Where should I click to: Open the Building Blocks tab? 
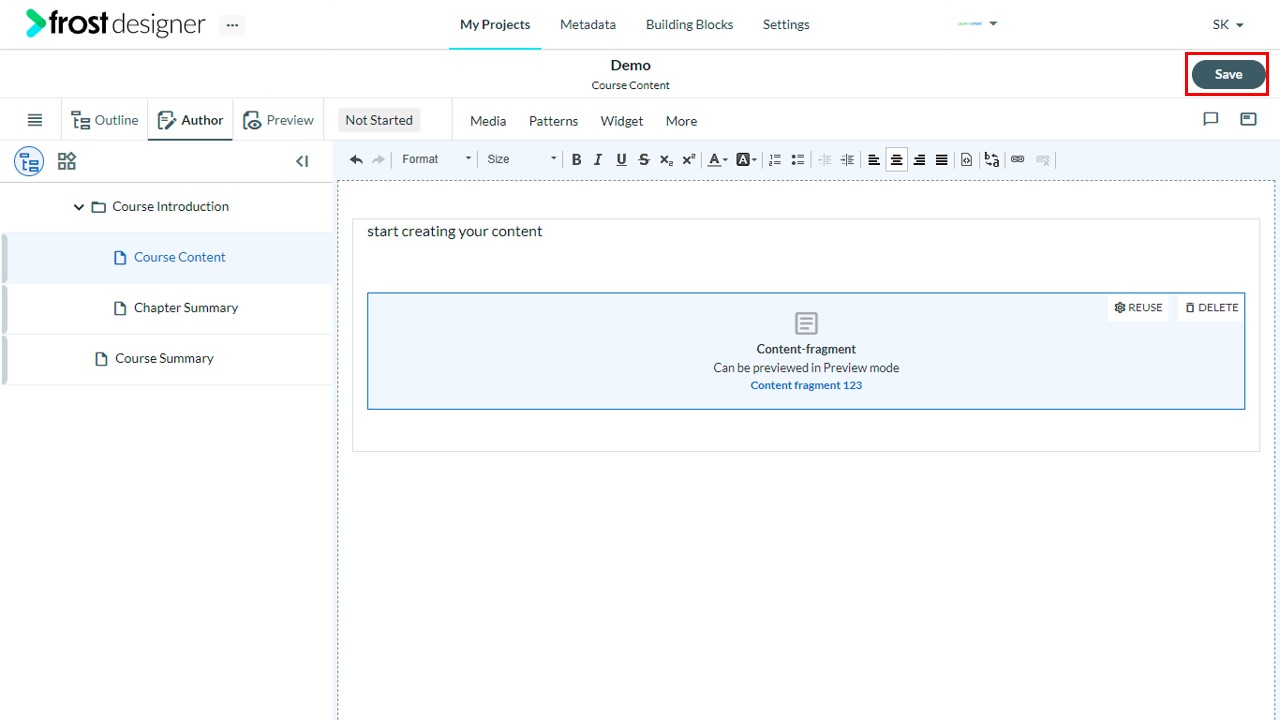689,24
